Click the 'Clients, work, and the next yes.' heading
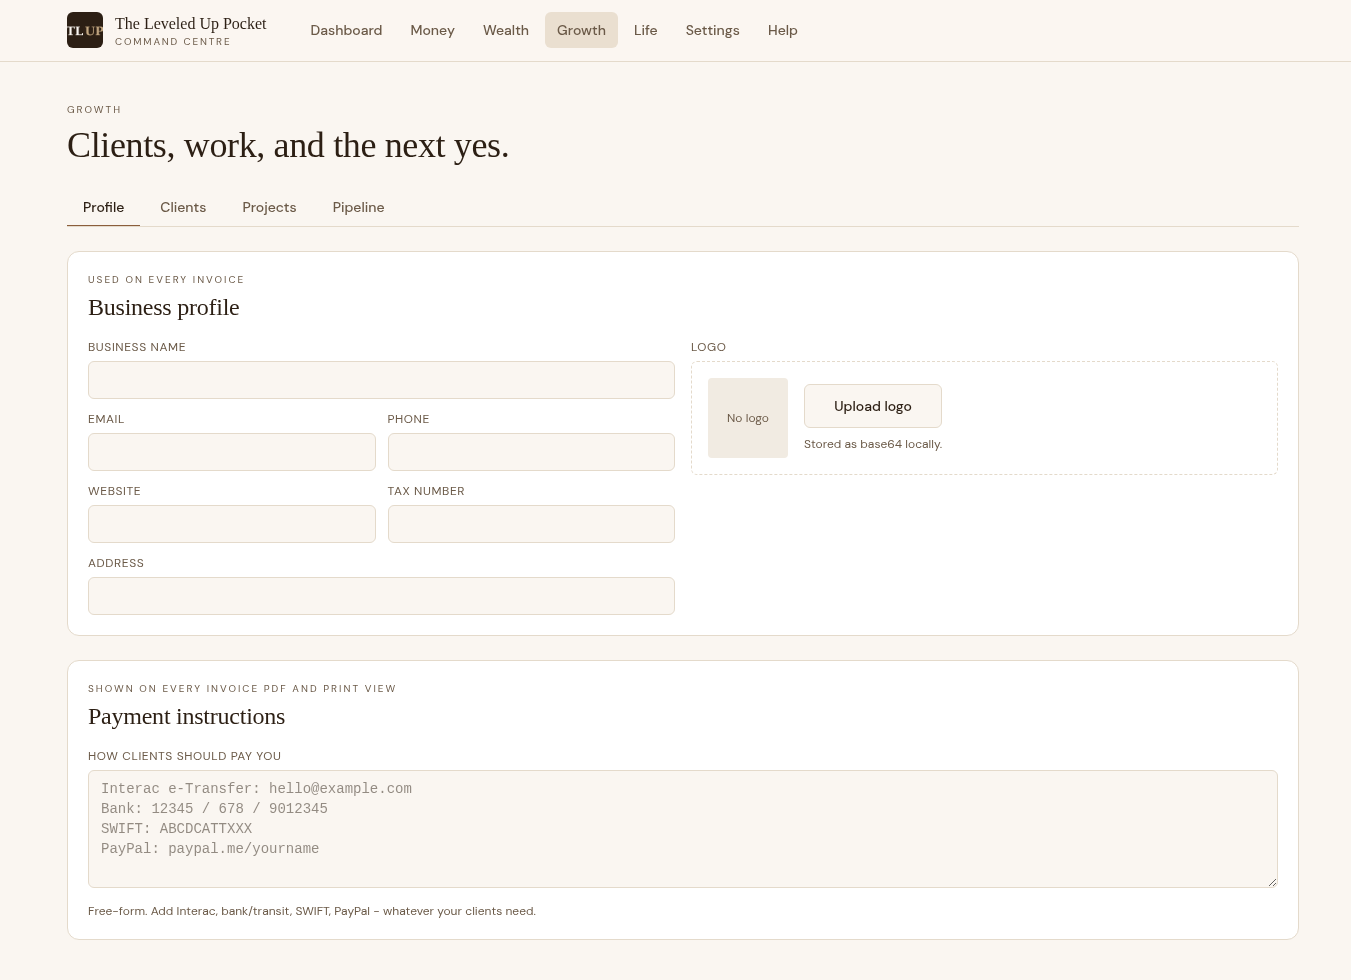 [288, 145]
